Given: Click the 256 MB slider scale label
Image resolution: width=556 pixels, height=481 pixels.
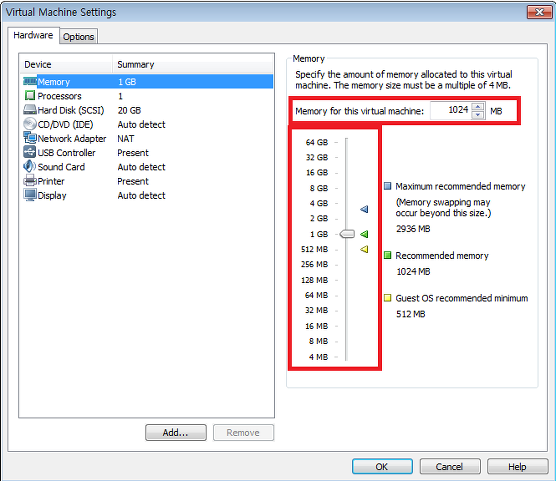Looking at the screenshot, I should (315, 264).
